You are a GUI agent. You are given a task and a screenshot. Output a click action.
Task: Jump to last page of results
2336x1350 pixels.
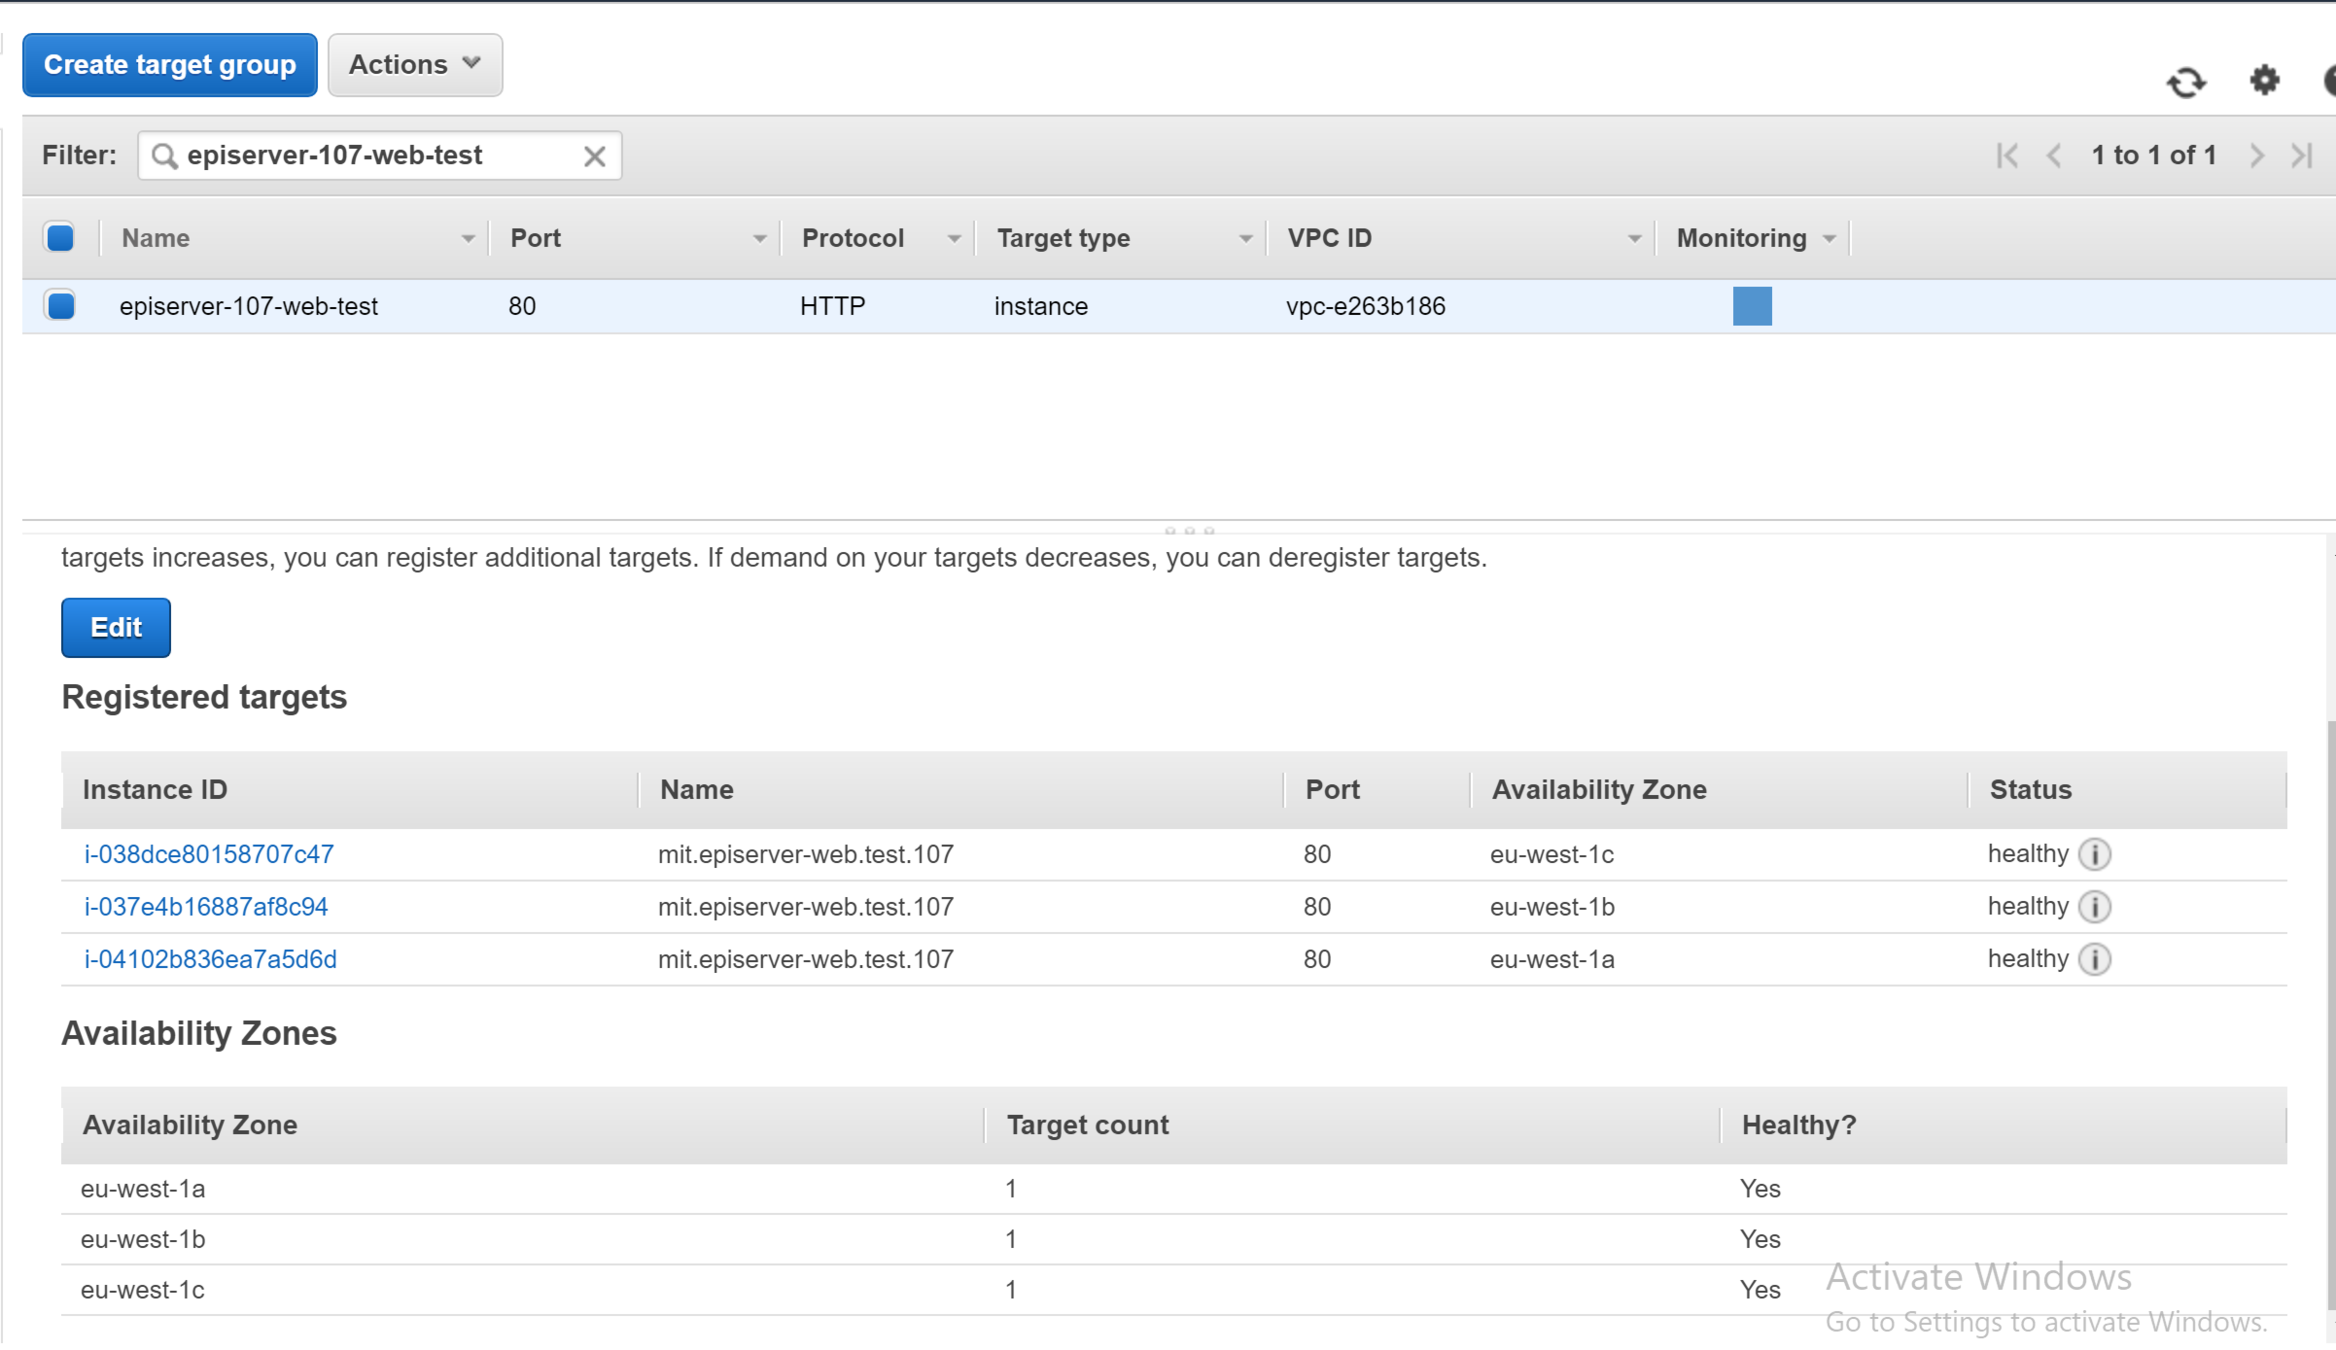[x=2302, y=155]
